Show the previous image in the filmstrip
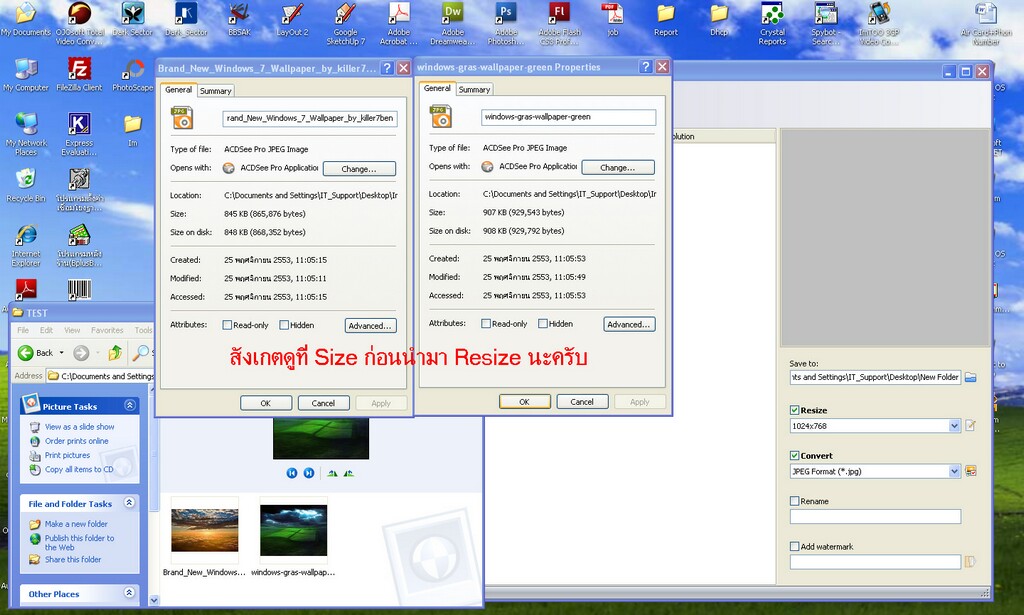Viewport: 1024px width, 615px height. click(x=292, y=473)
